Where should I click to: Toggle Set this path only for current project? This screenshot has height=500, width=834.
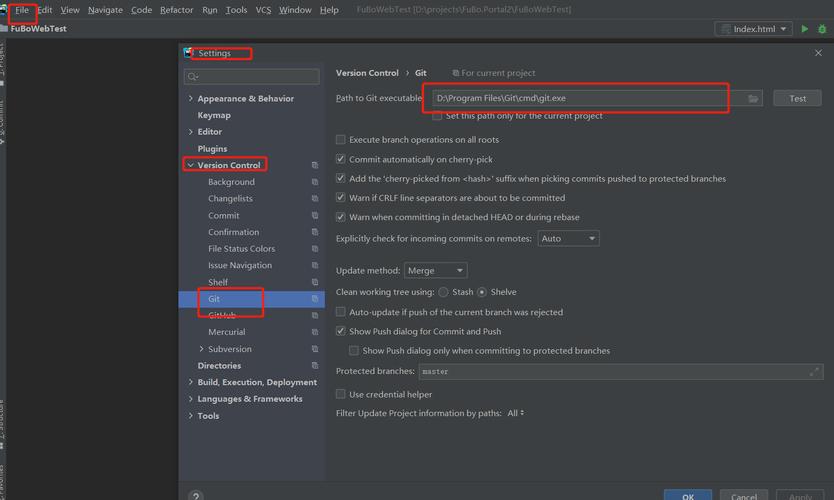pos(437,116)
